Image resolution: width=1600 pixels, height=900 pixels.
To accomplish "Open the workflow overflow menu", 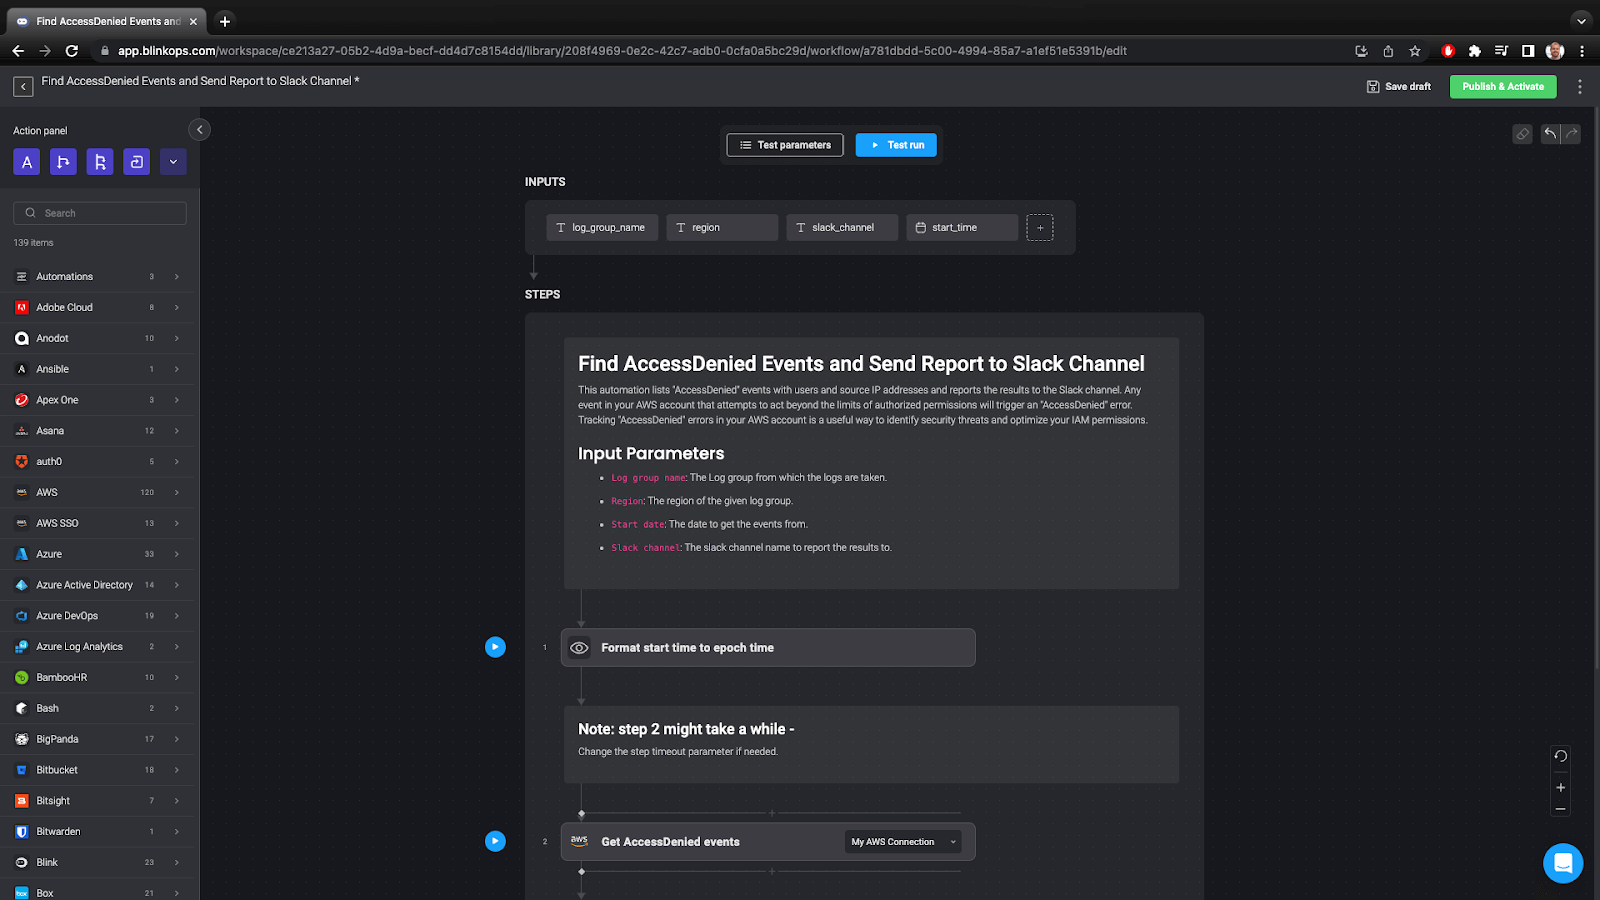I will tap(1580, 86).
